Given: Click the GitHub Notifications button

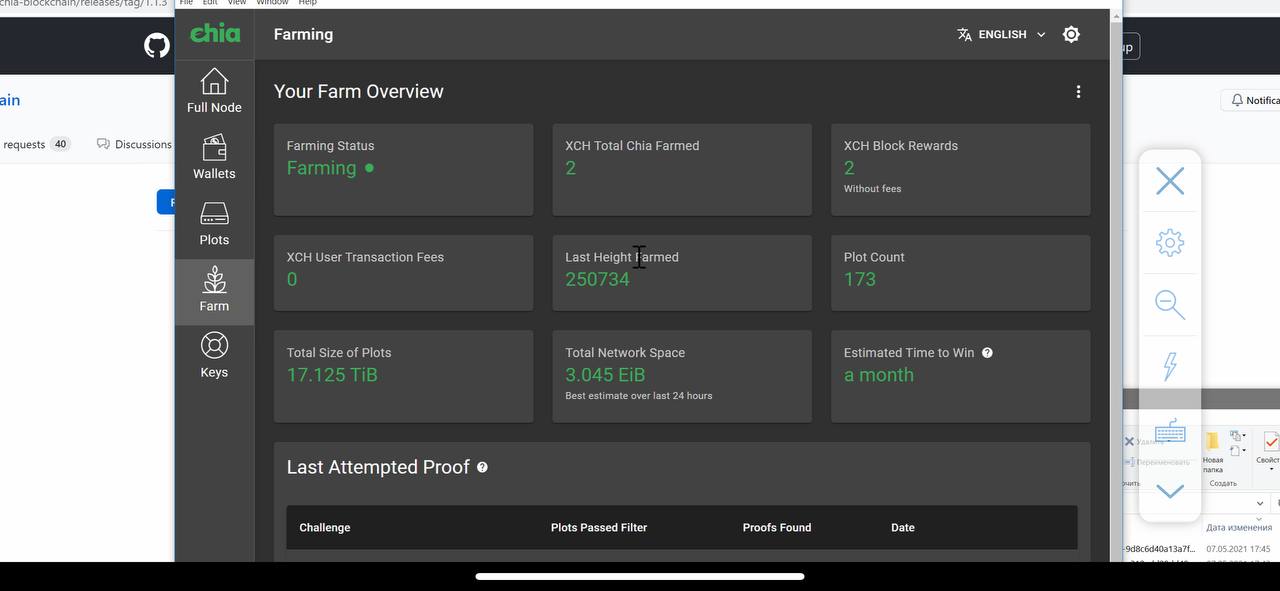Looking at the screenshot, I should [x=1254, y=100].
